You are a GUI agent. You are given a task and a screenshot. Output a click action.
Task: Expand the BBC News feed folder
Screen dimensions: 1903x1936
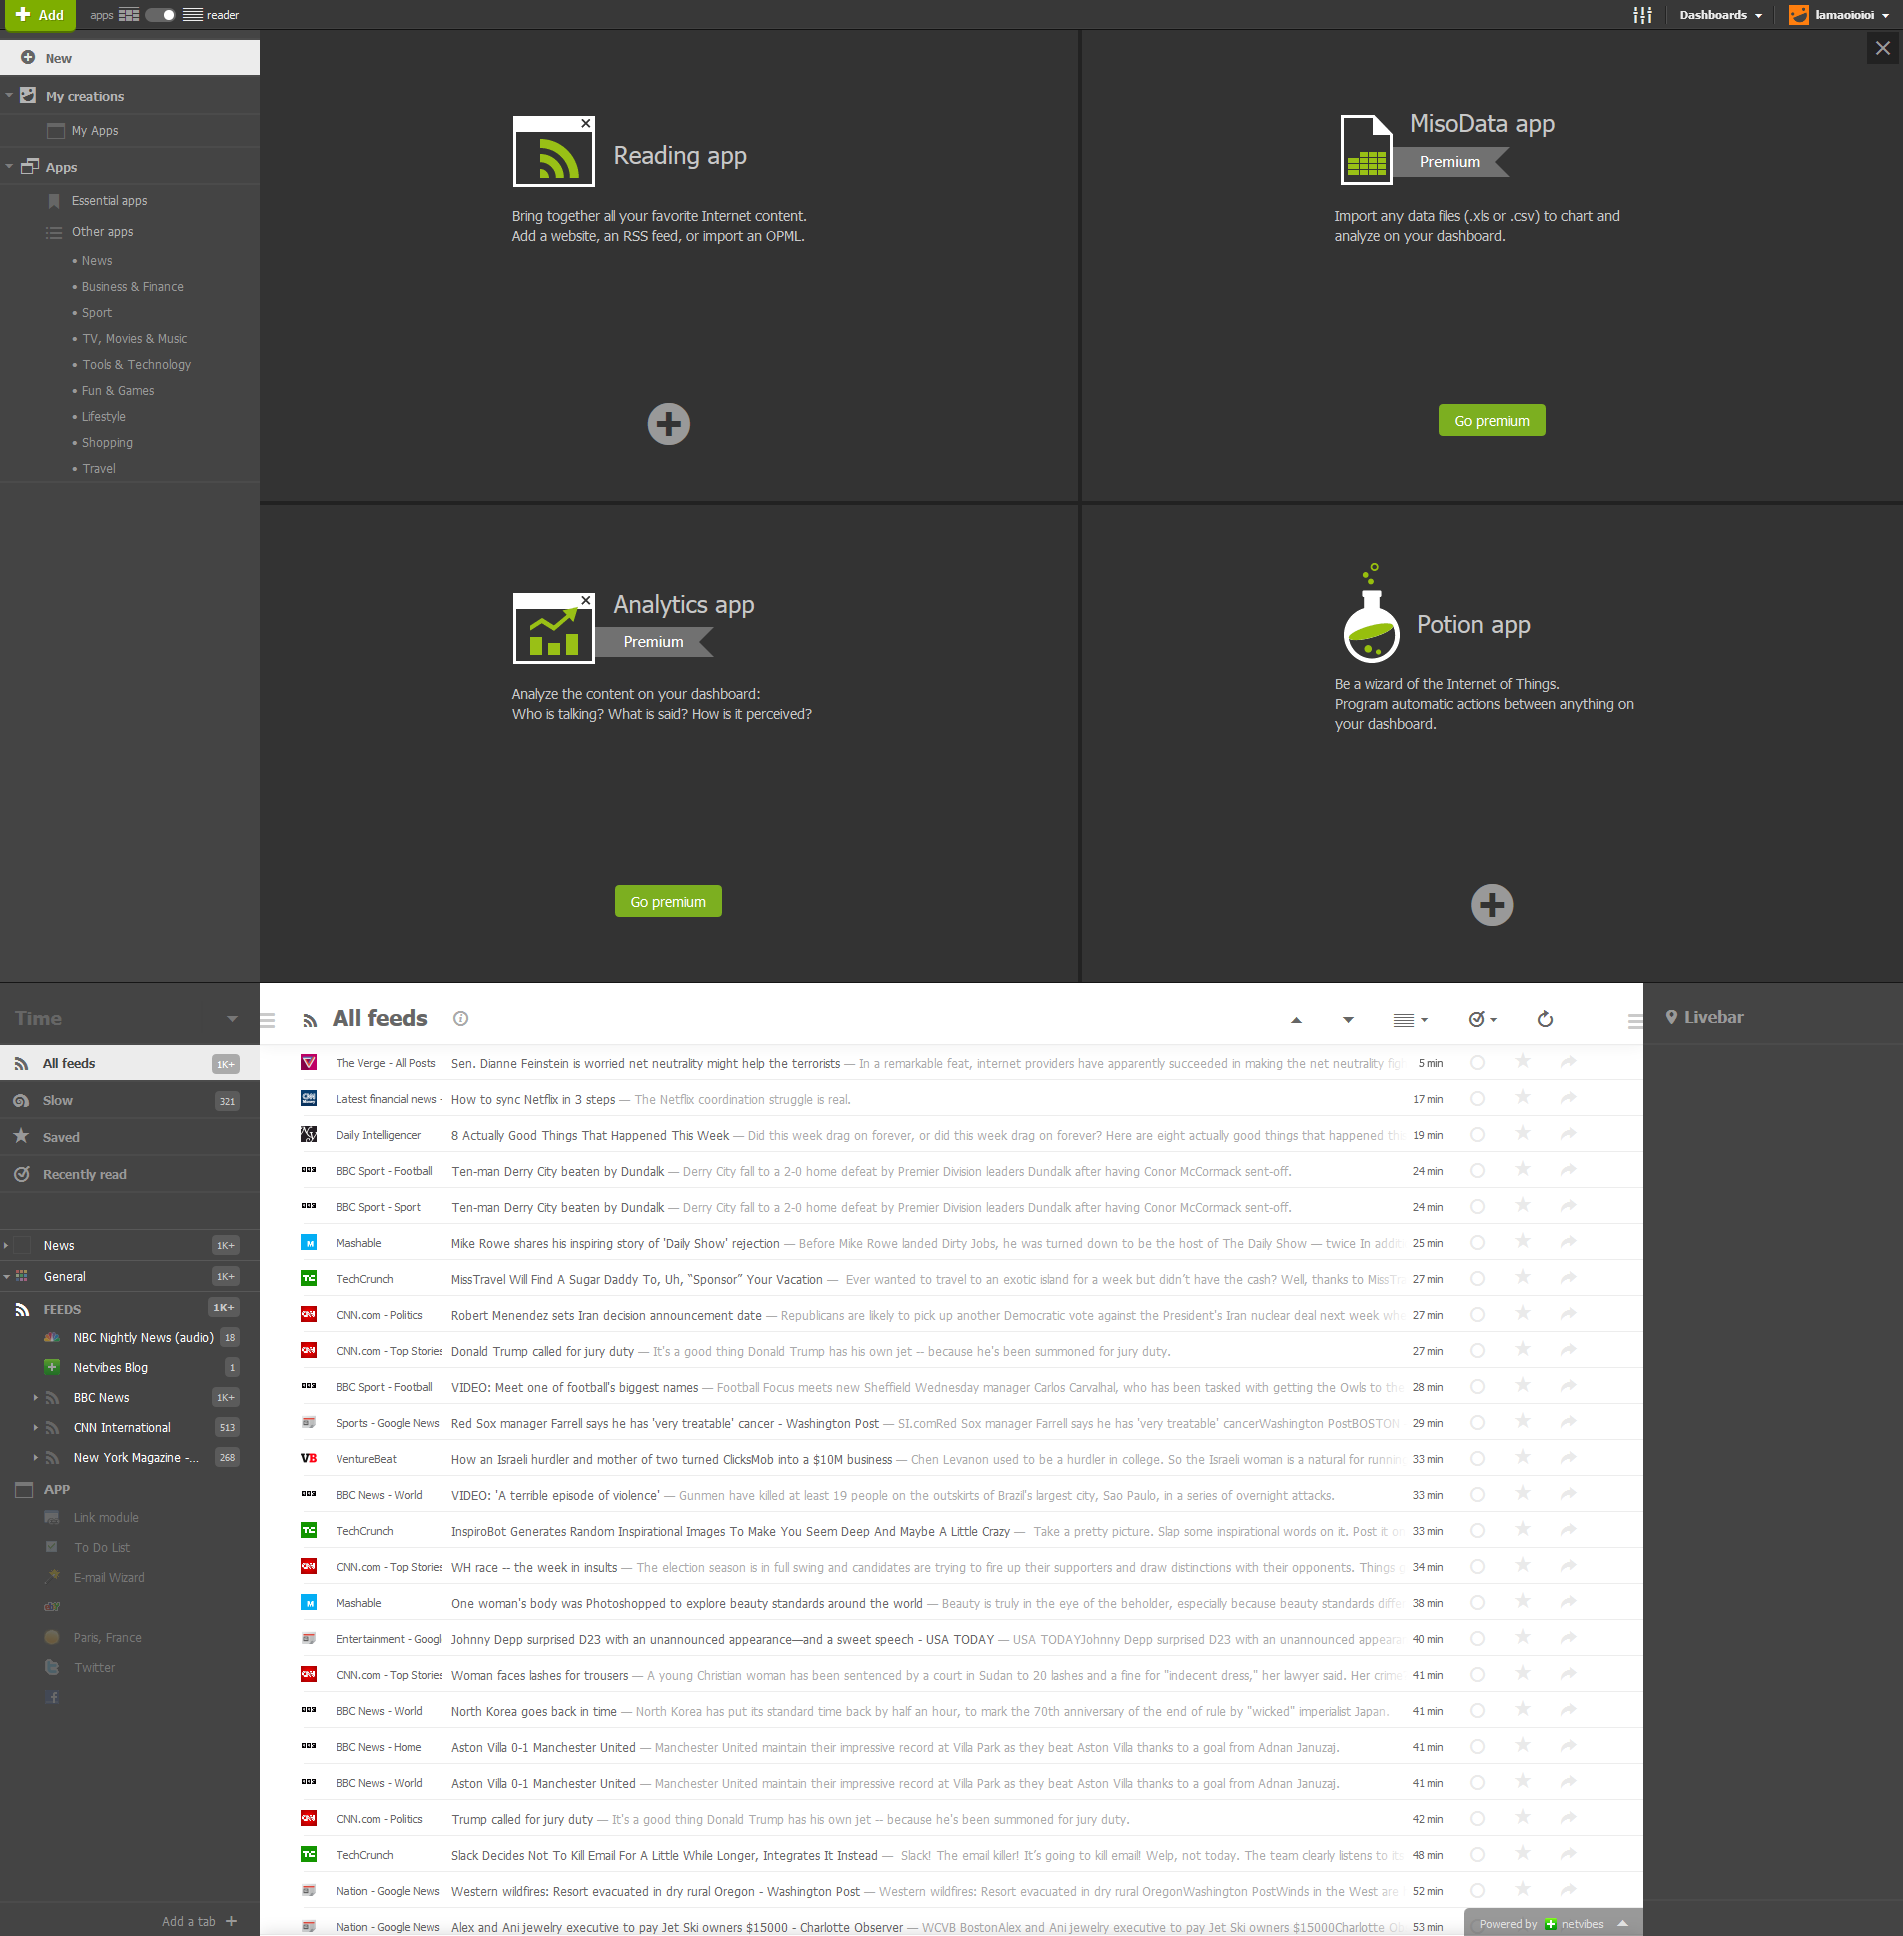(36, 1397)
